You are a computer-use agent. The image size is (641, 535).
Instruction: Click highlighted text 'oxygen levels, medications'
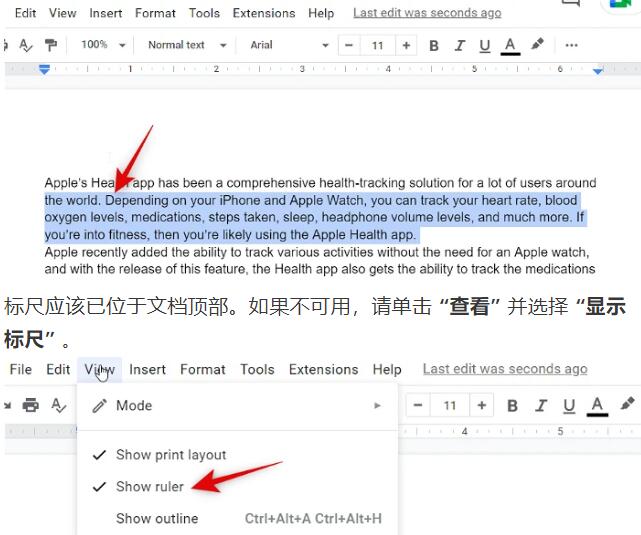point(123,217)
